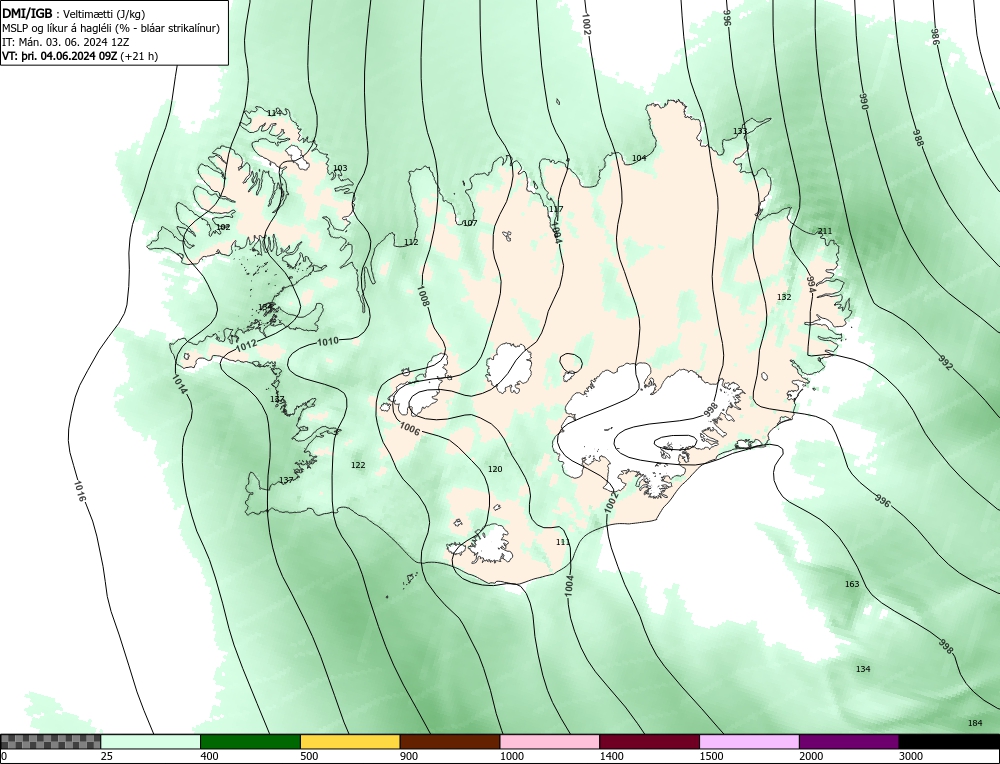Viewport: 1000px width, 764px height.
Task: Click the gray checkered 0–25 legend swatch
Action: pos(50,742)
